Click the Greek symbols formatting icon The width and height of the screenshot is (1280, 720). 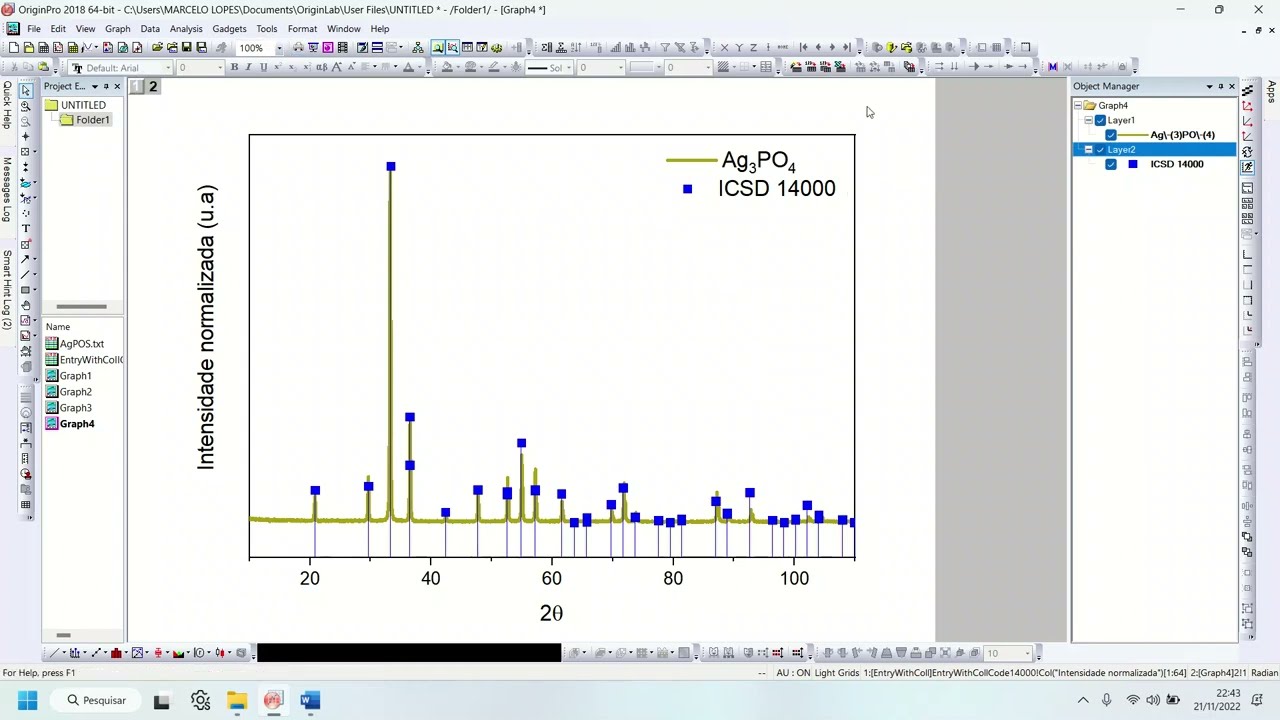[322, 67]
